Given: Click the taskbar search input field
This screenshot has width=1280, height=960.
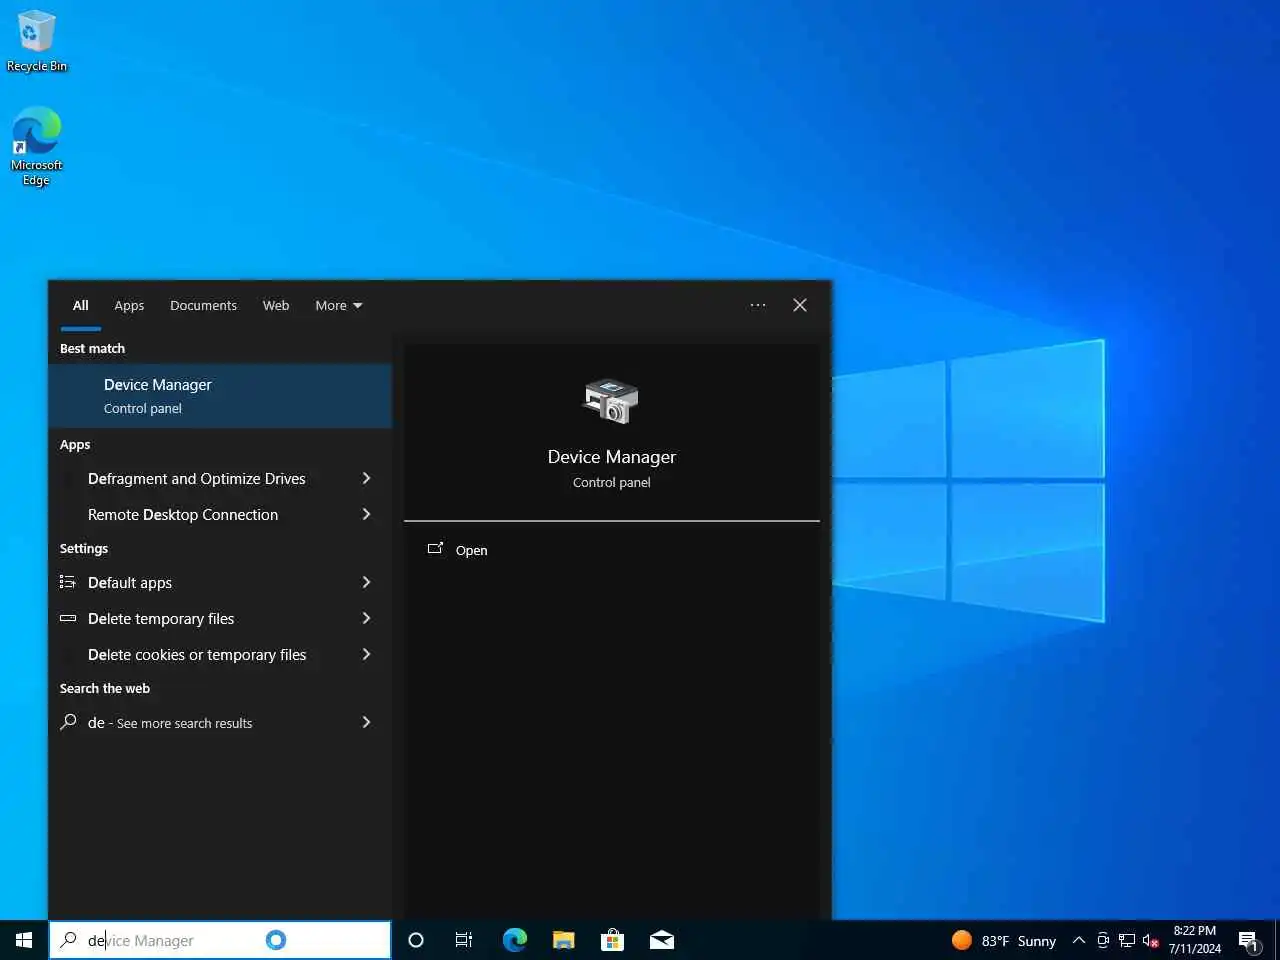Looking at the screenshot, I should pos(220,940).
